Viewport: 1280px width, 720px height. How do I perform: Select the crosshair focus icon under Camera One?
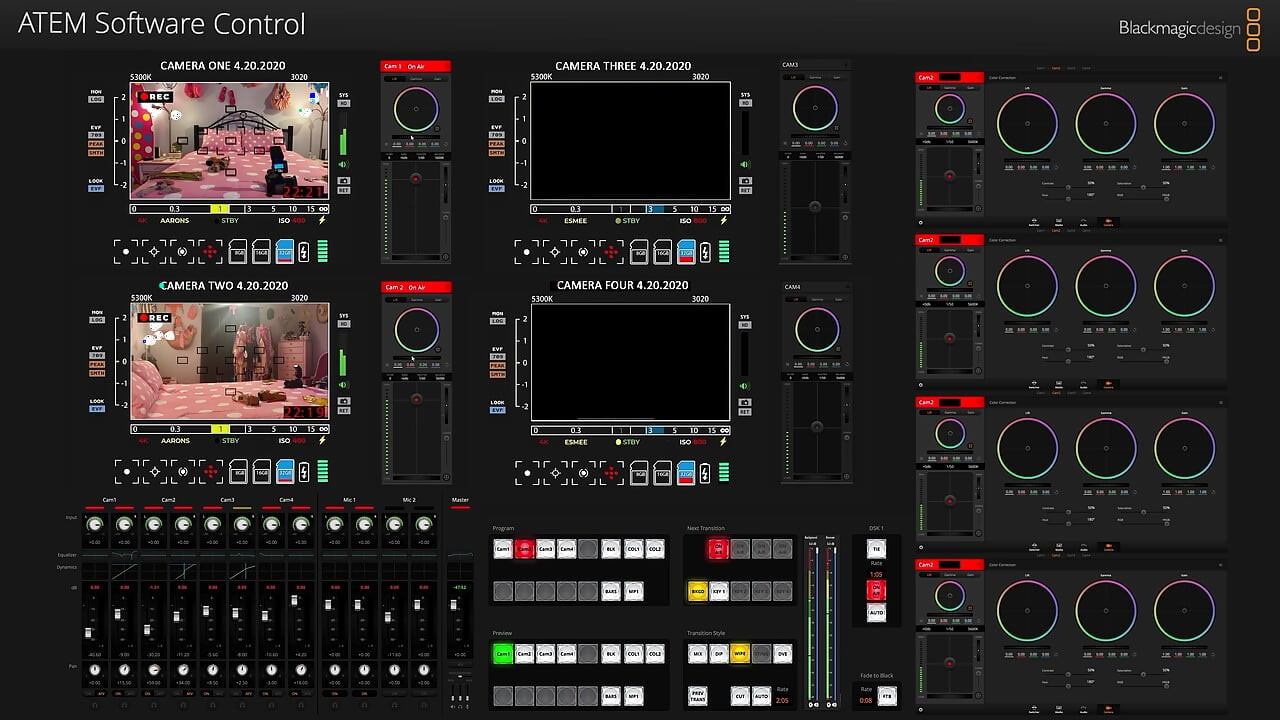click(x=154, y=252)
